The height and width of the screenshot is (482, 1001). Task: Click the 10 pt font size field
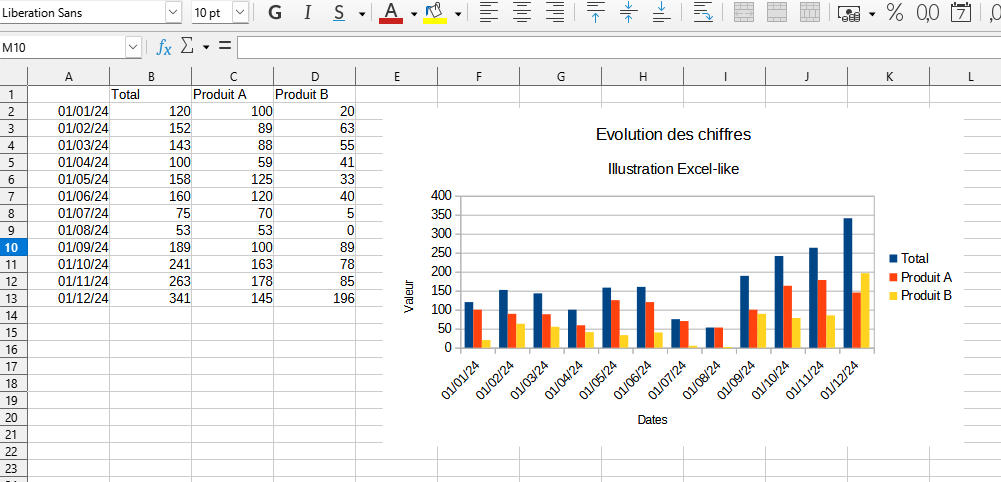(212, 12)
